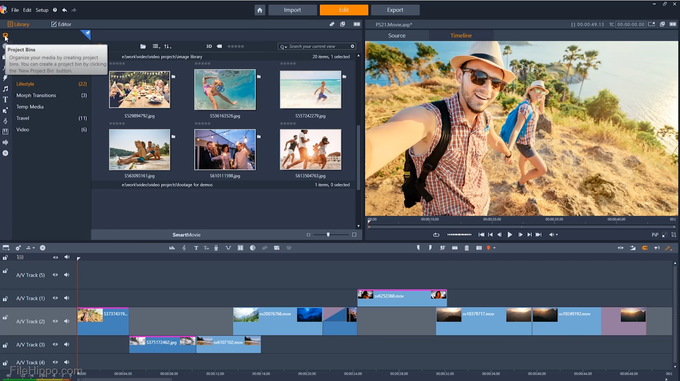Toggle loop playback in the player
680x381 pixels.
[436, 234]
